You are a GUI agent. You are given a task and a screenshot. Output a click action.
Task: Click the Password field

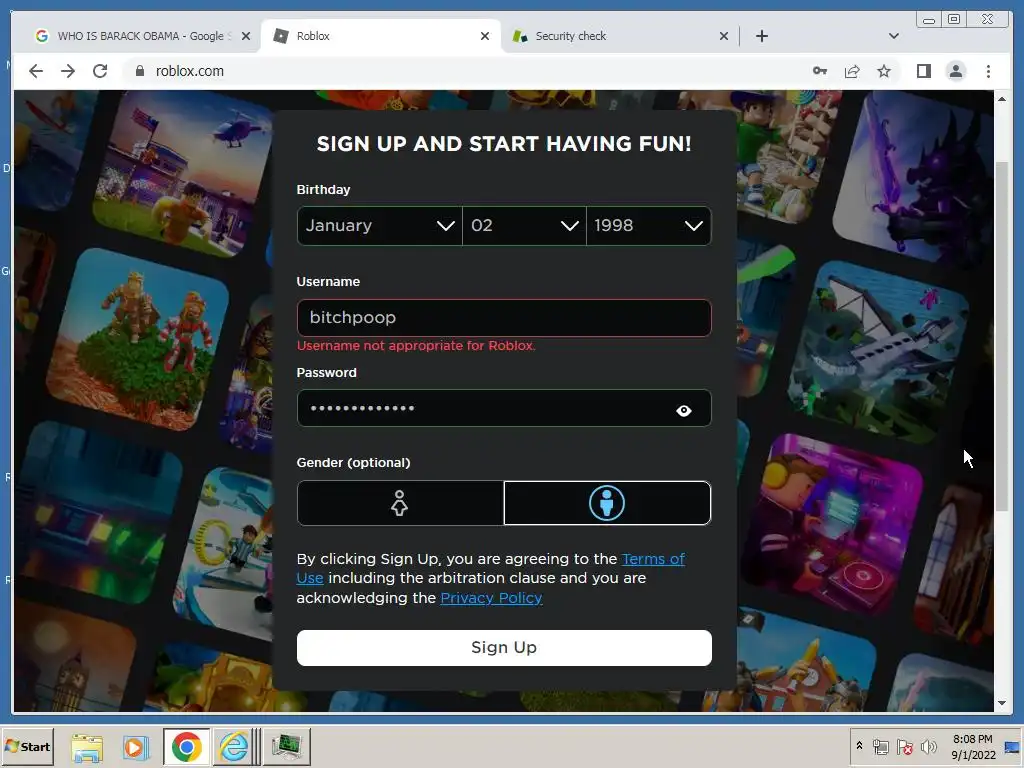(x=504, y=408)
